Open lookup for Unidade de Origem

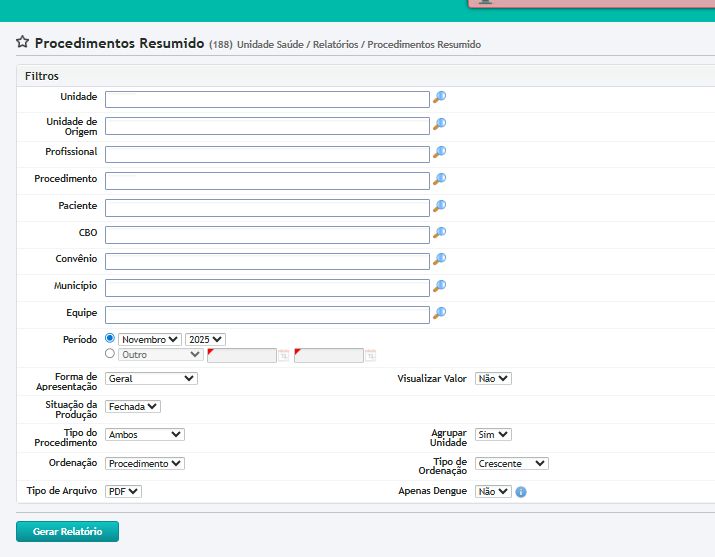(439, 124)
